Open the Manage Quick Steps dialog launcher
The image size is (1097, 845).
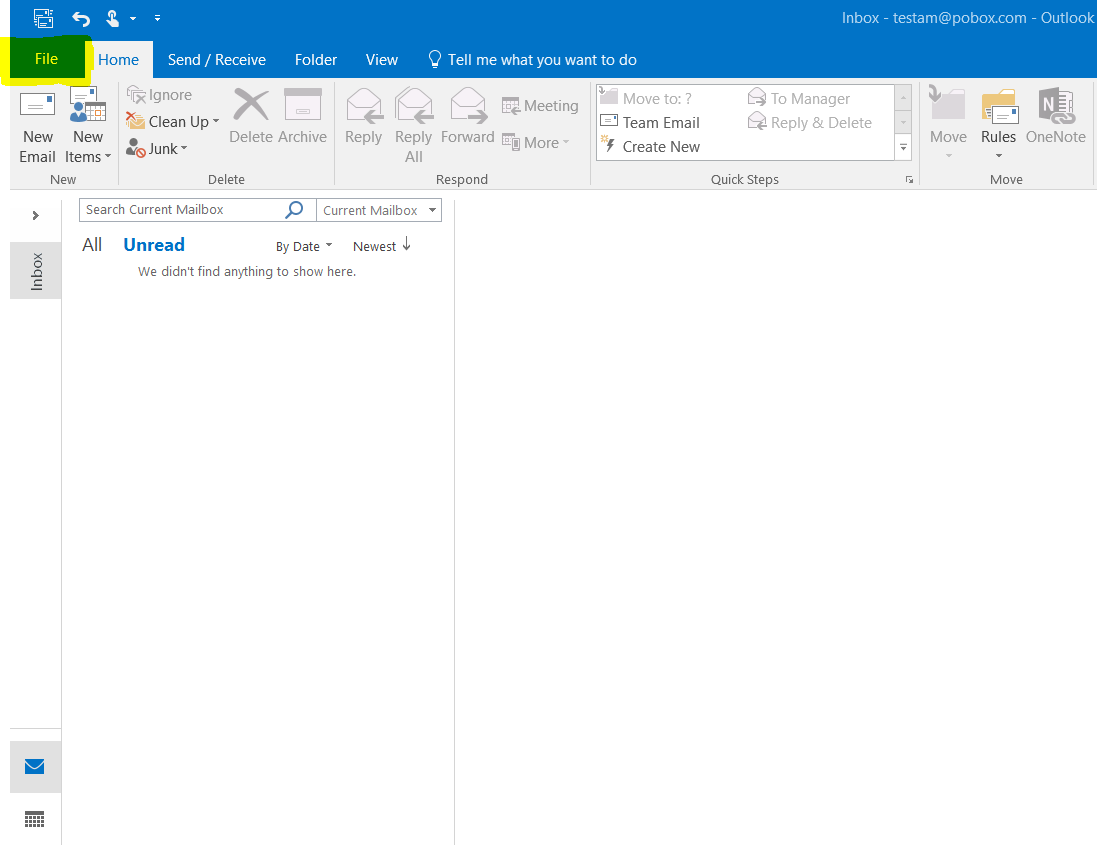(x=909, y=180)
